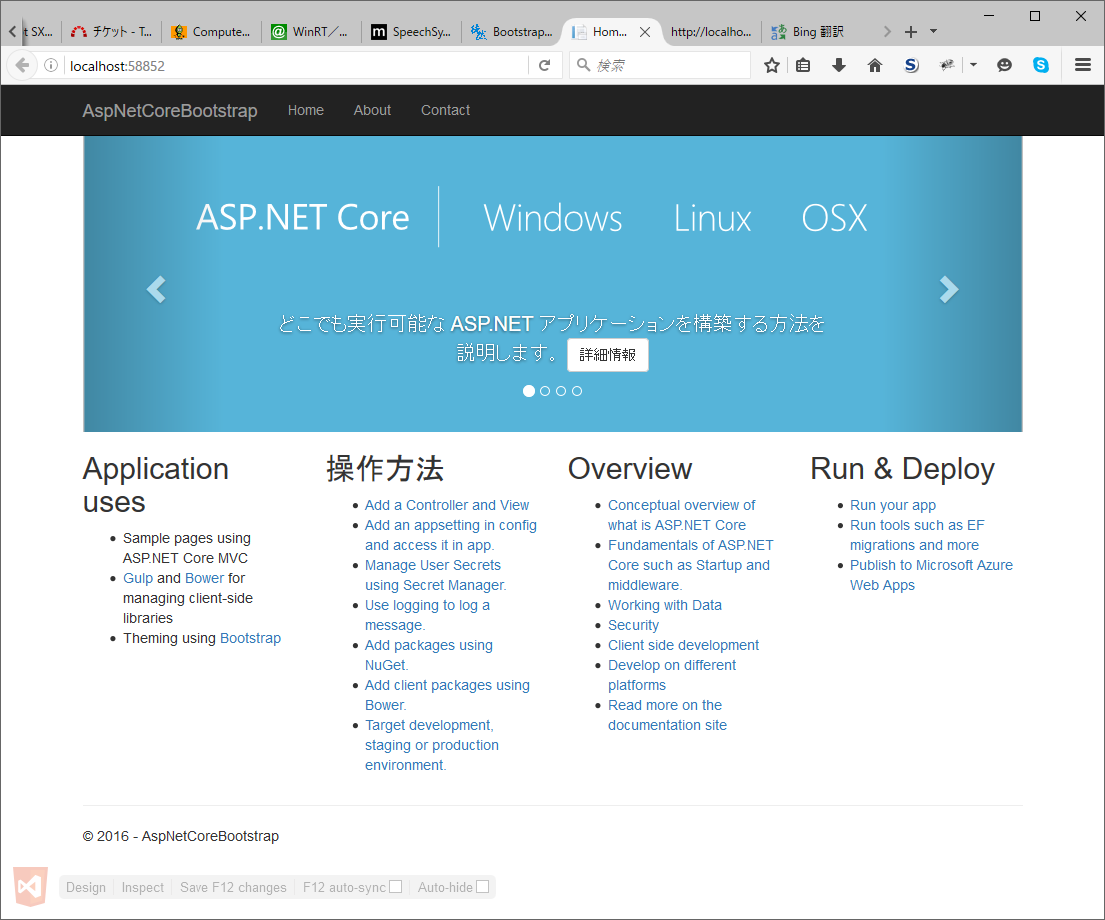Click the chat smiley face icon
The image size is (1105, 920).
(x=1004, y=66)
